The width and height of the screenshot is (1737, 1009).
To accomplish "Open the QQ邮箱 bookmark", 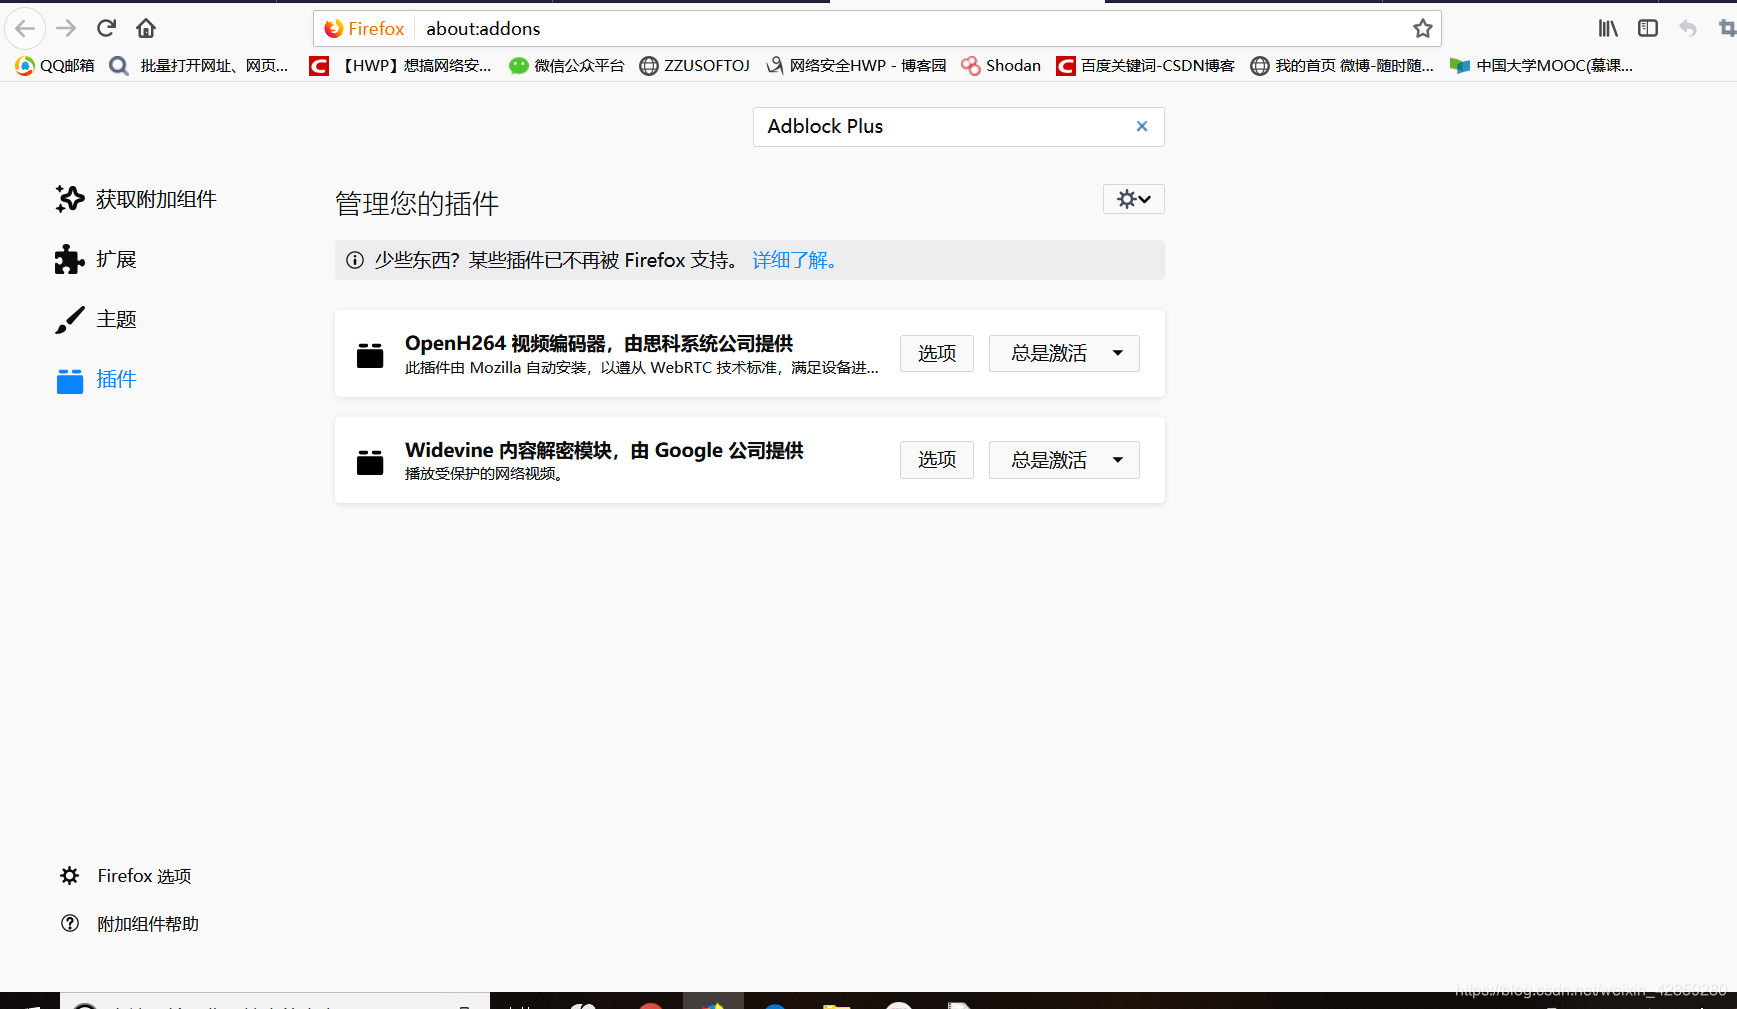I will coord(55,65).
